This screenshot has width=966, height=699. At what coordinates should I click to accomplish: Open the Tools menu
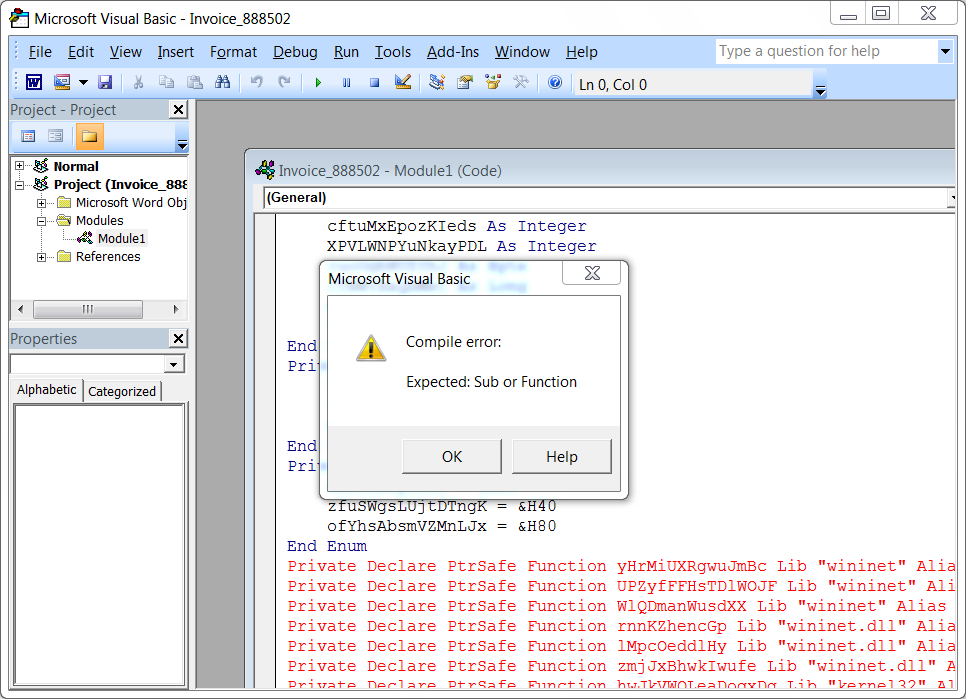click(393, 52)
